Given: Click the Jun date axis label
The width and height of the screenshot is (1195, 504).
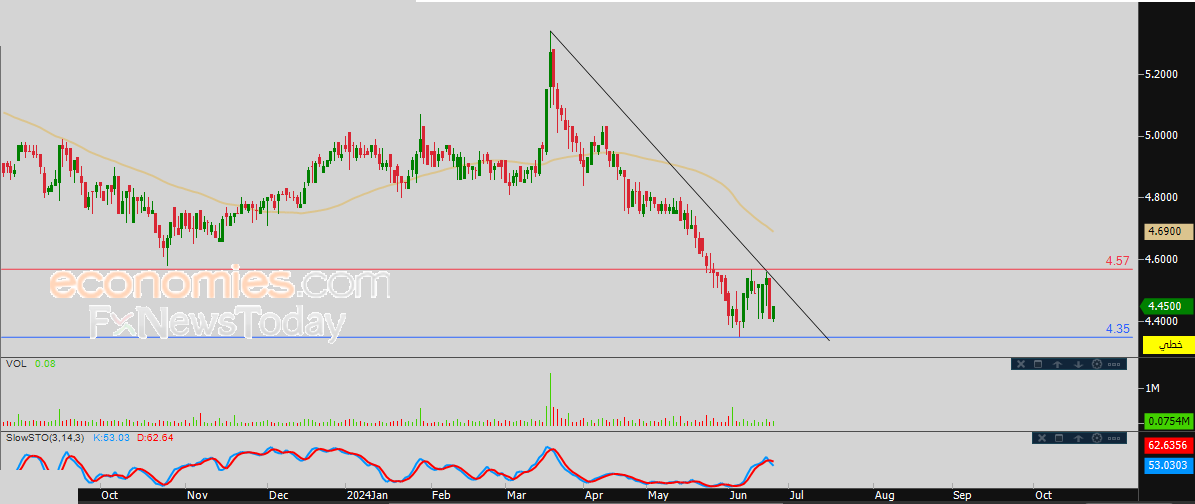Looking at the screenshot, I should (737, 496).
